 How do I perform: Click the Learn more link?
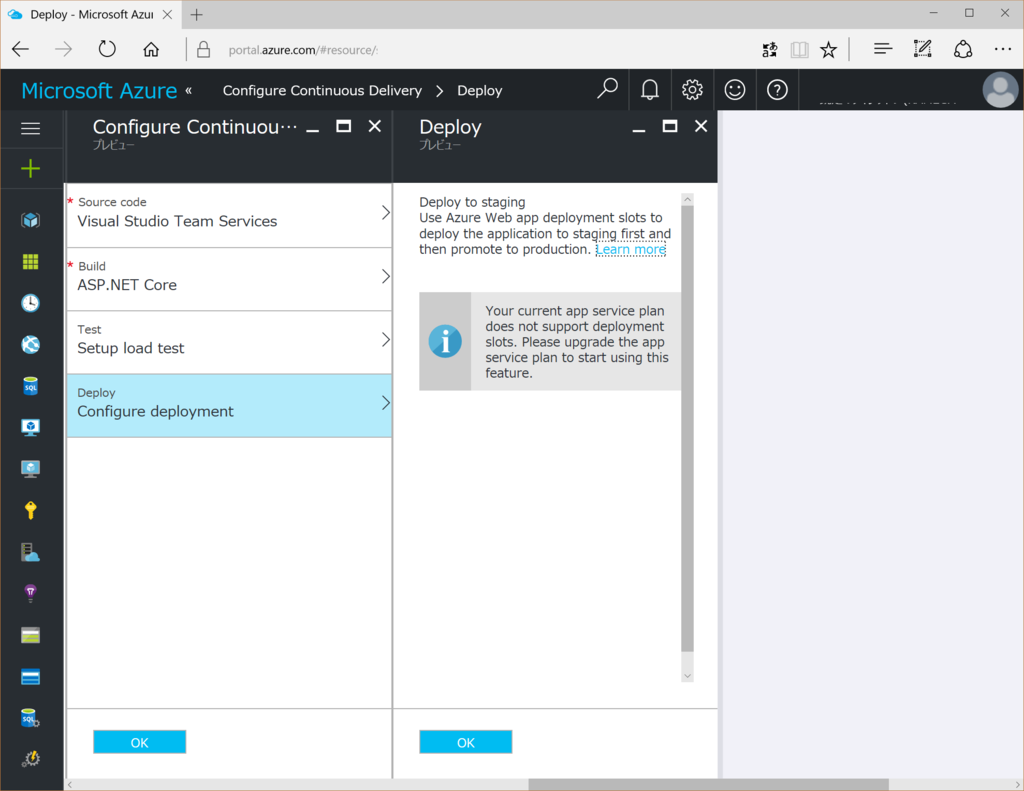tap(631, 250)
